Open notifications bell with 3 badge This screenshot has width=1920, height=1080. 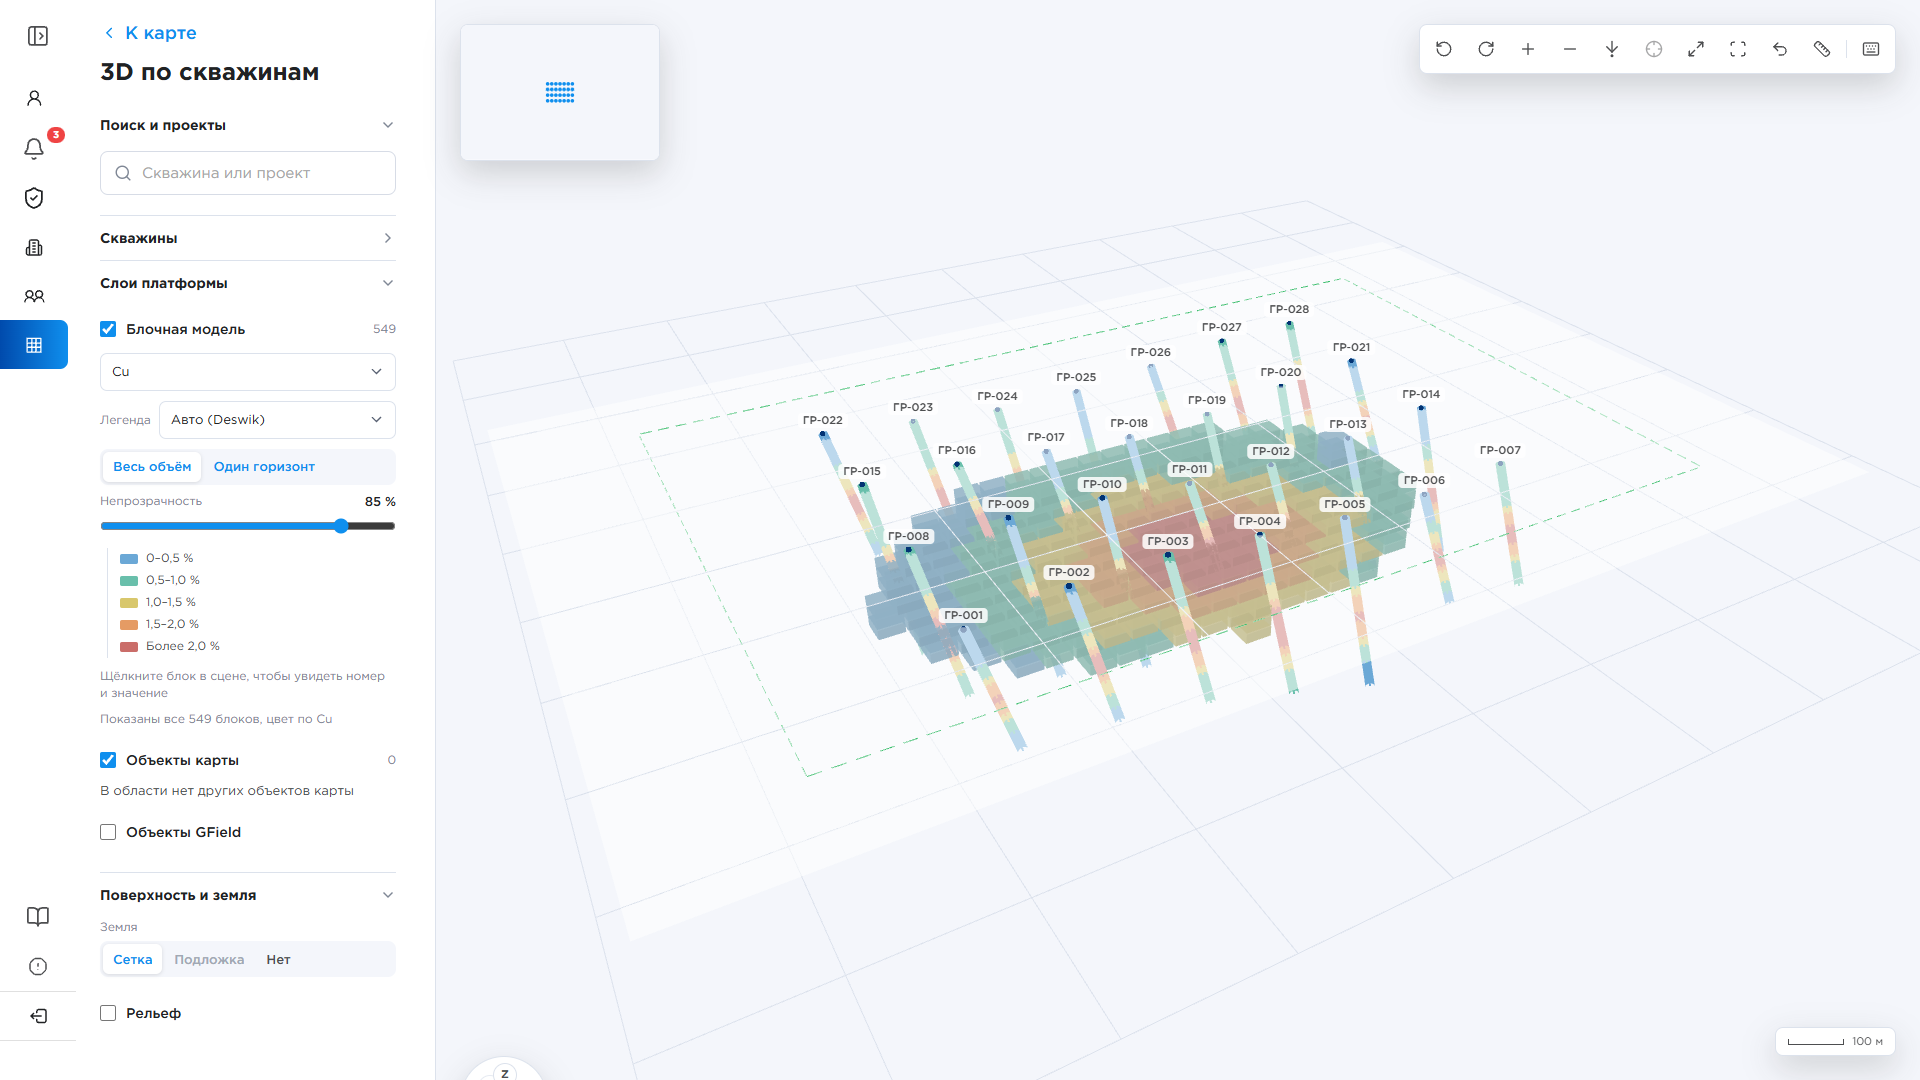(x=34, y=148)
